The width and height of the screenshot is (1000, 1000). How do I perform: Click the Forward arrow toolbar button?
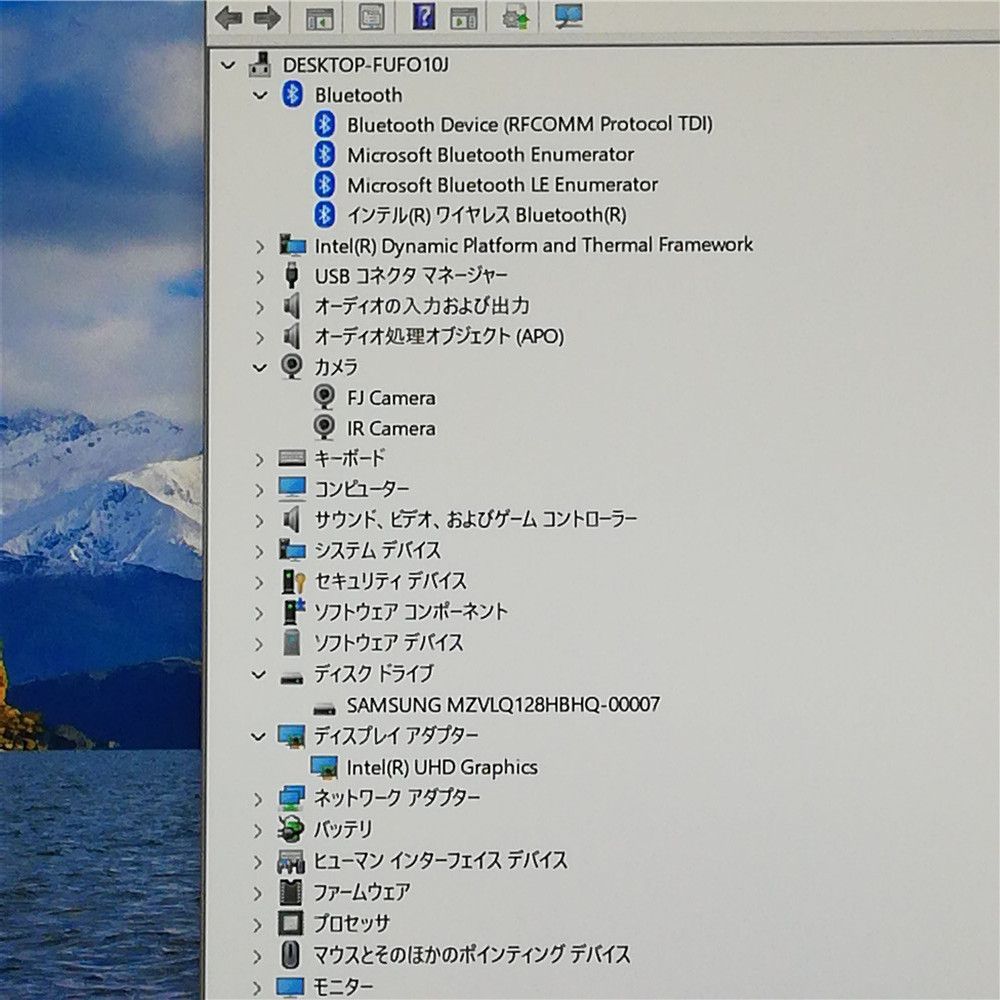click(267, 17)
